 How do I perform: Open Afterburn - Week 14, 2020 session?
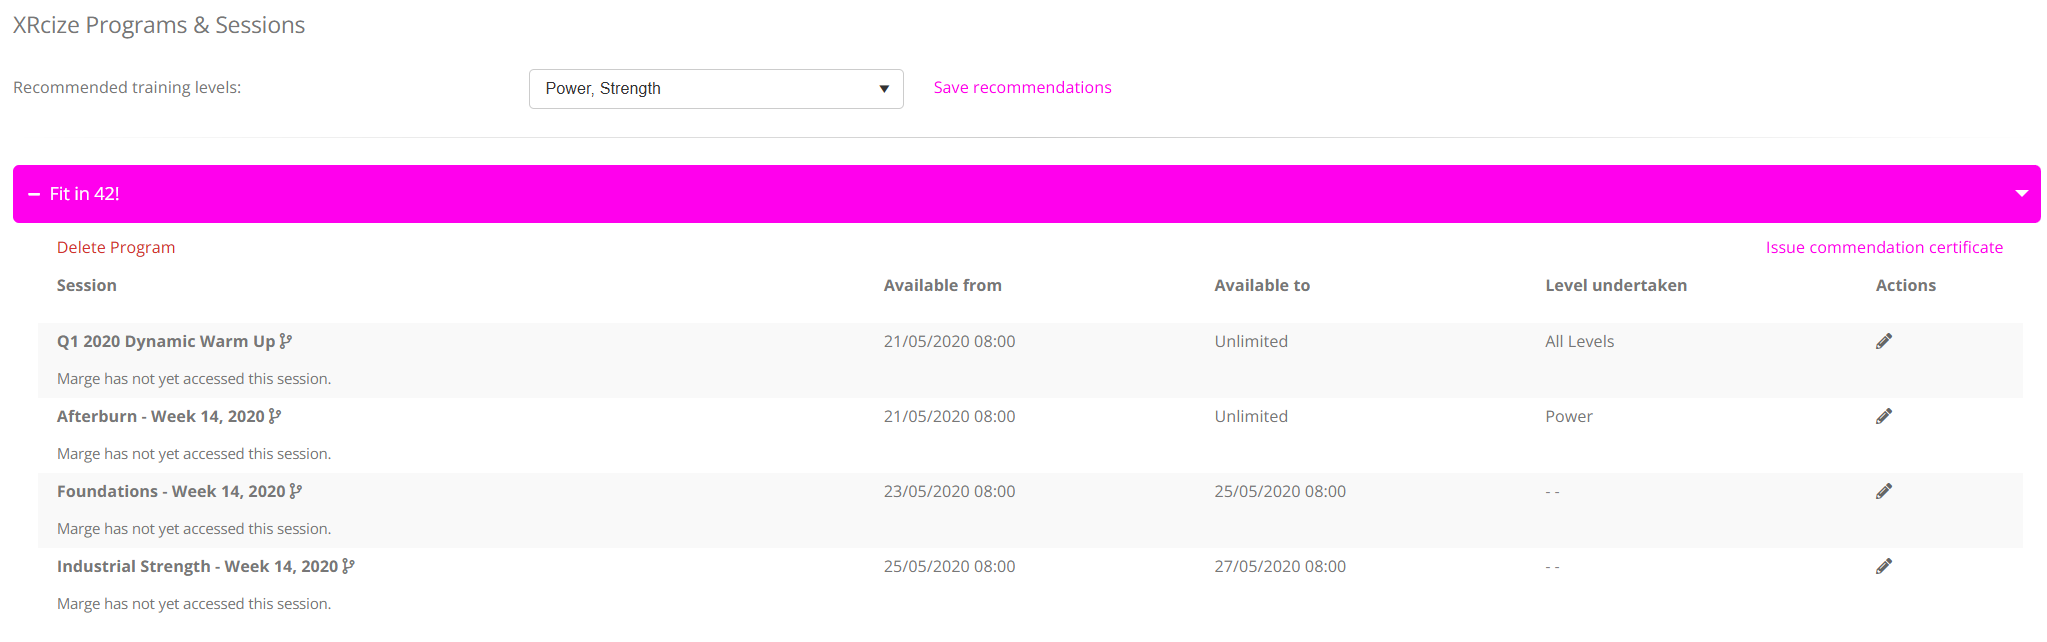point(160,416)
